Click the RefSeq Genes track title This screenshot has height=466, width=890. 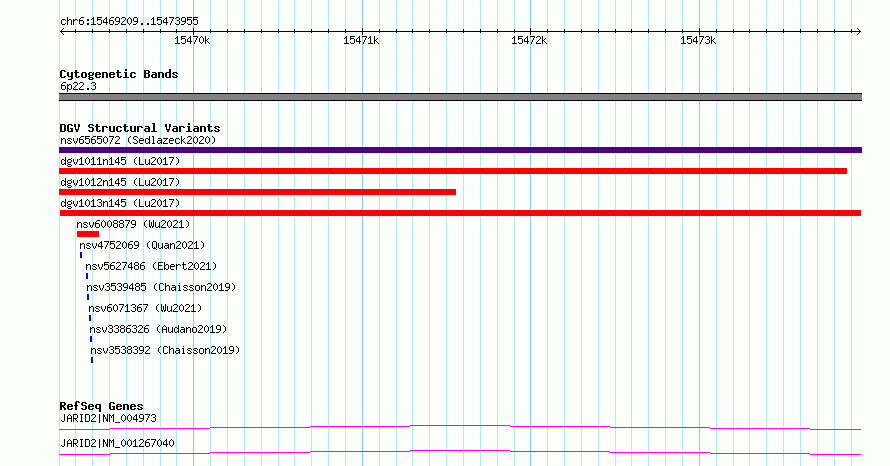tap(102, 406)
